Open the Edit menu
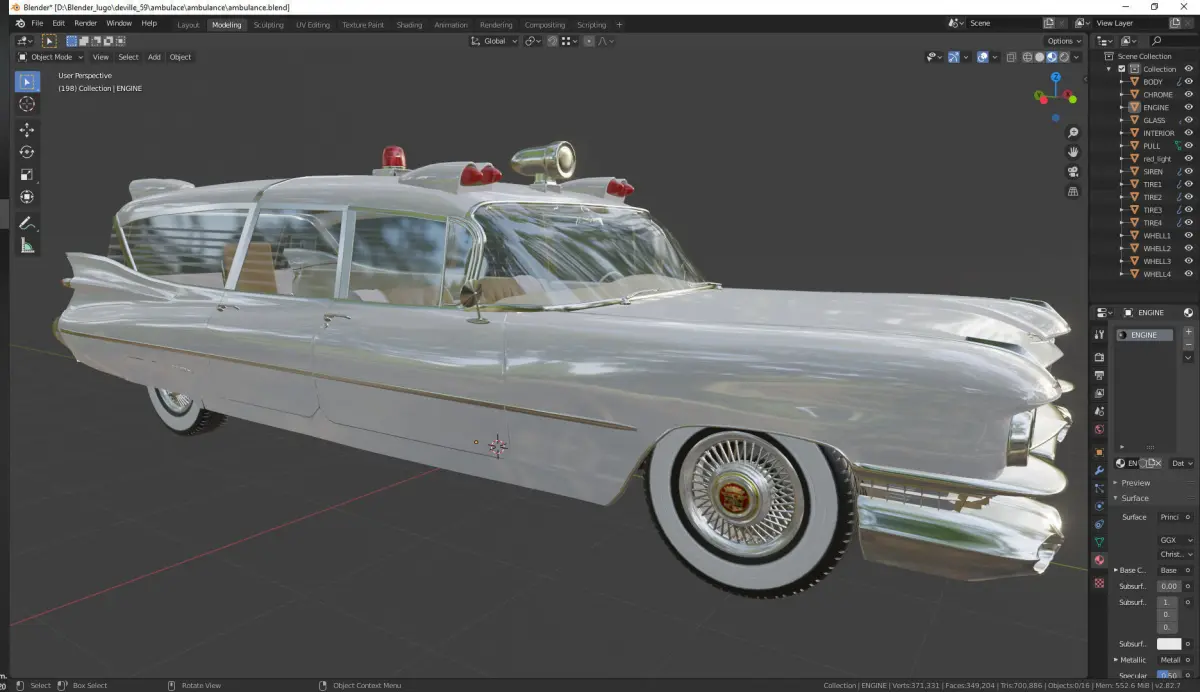This screenshot has width=1200, height=692. pyautogui.click(x=59, y=23)
